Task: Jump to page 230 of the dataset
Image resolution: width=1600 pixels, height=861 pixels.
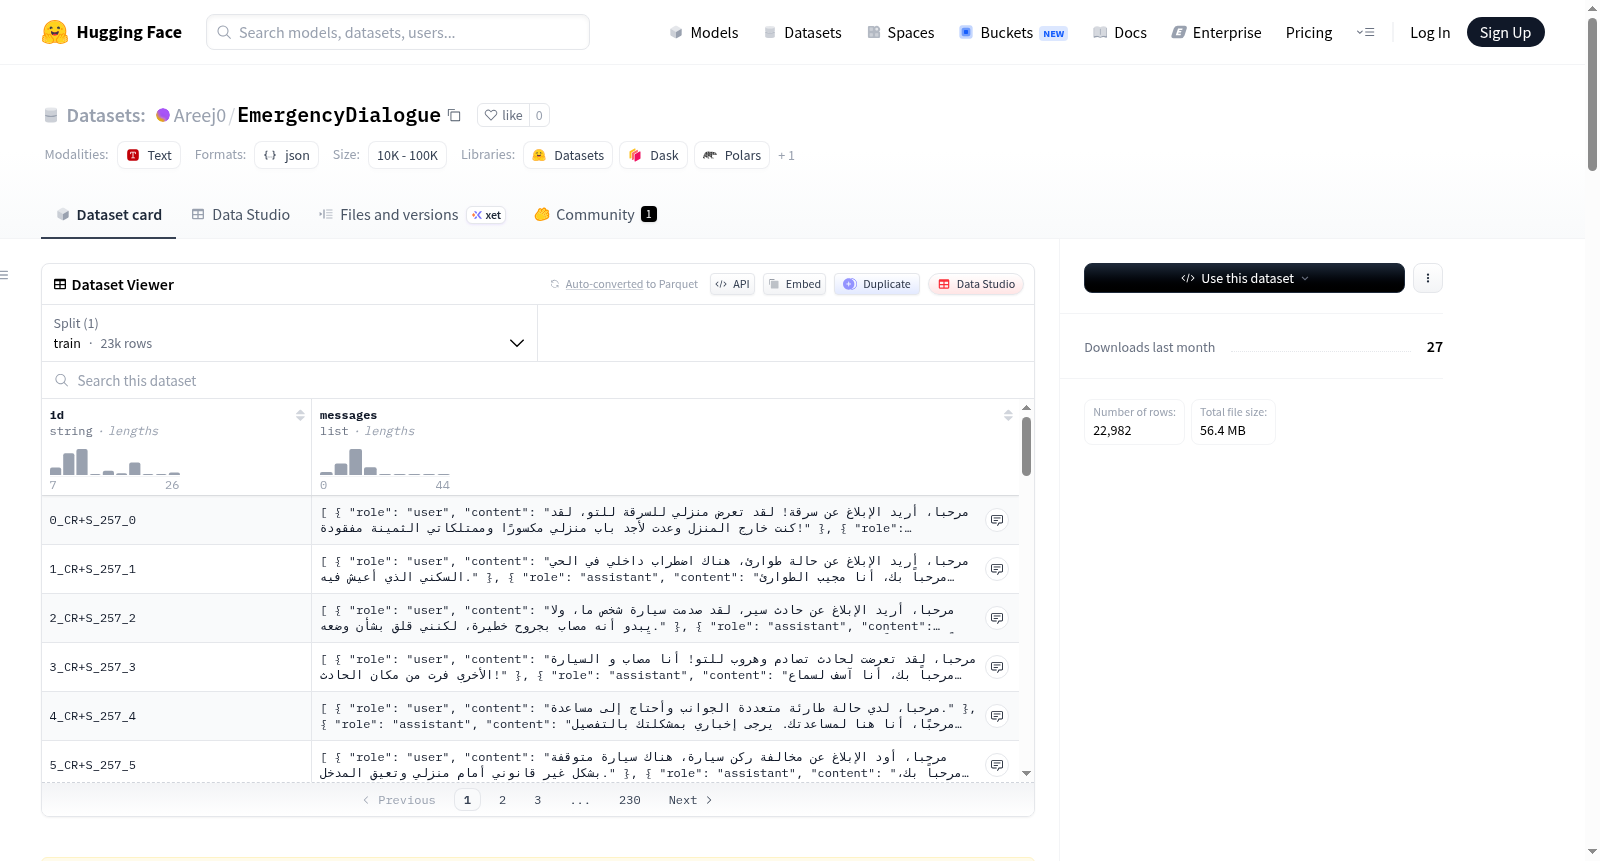Action: click(629, 800)
